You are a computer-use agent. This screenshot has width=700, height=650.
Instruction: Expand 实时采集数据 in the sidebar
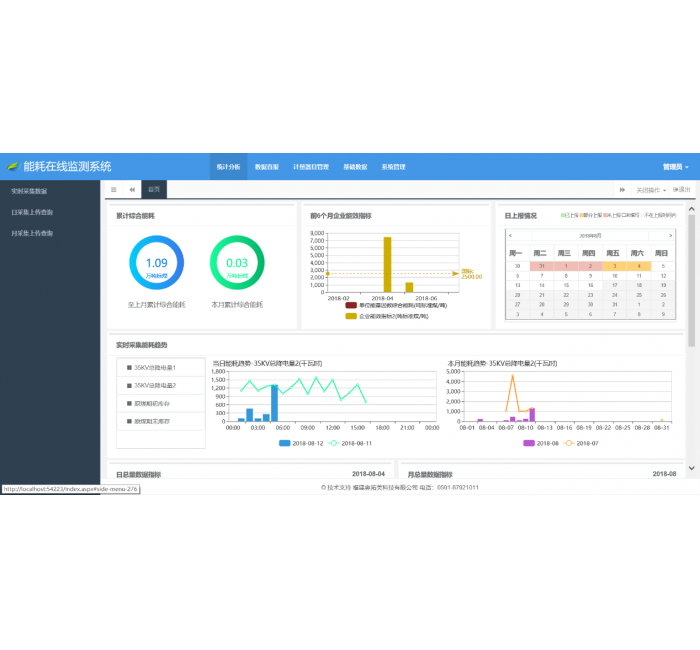click(x=30, y=190)
